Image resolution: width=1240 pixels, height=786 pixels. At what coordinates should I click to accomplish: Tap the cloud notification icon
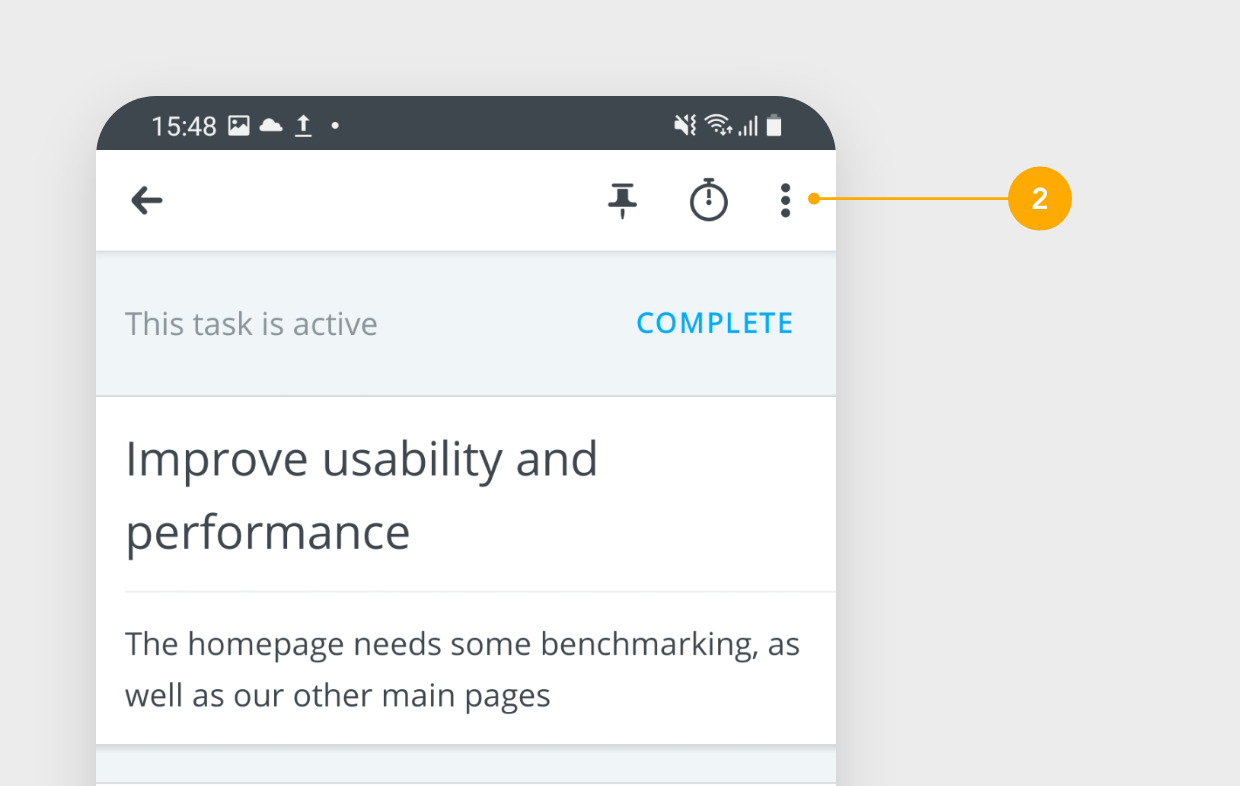(x=271, y=125)
